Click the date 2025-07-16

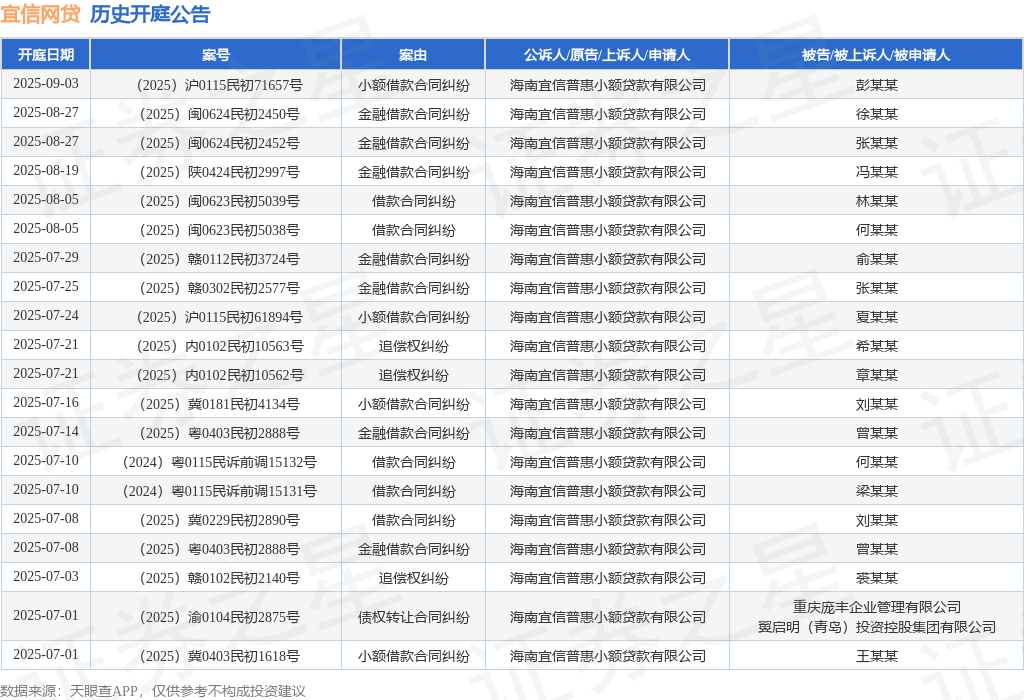click(46, 402)
